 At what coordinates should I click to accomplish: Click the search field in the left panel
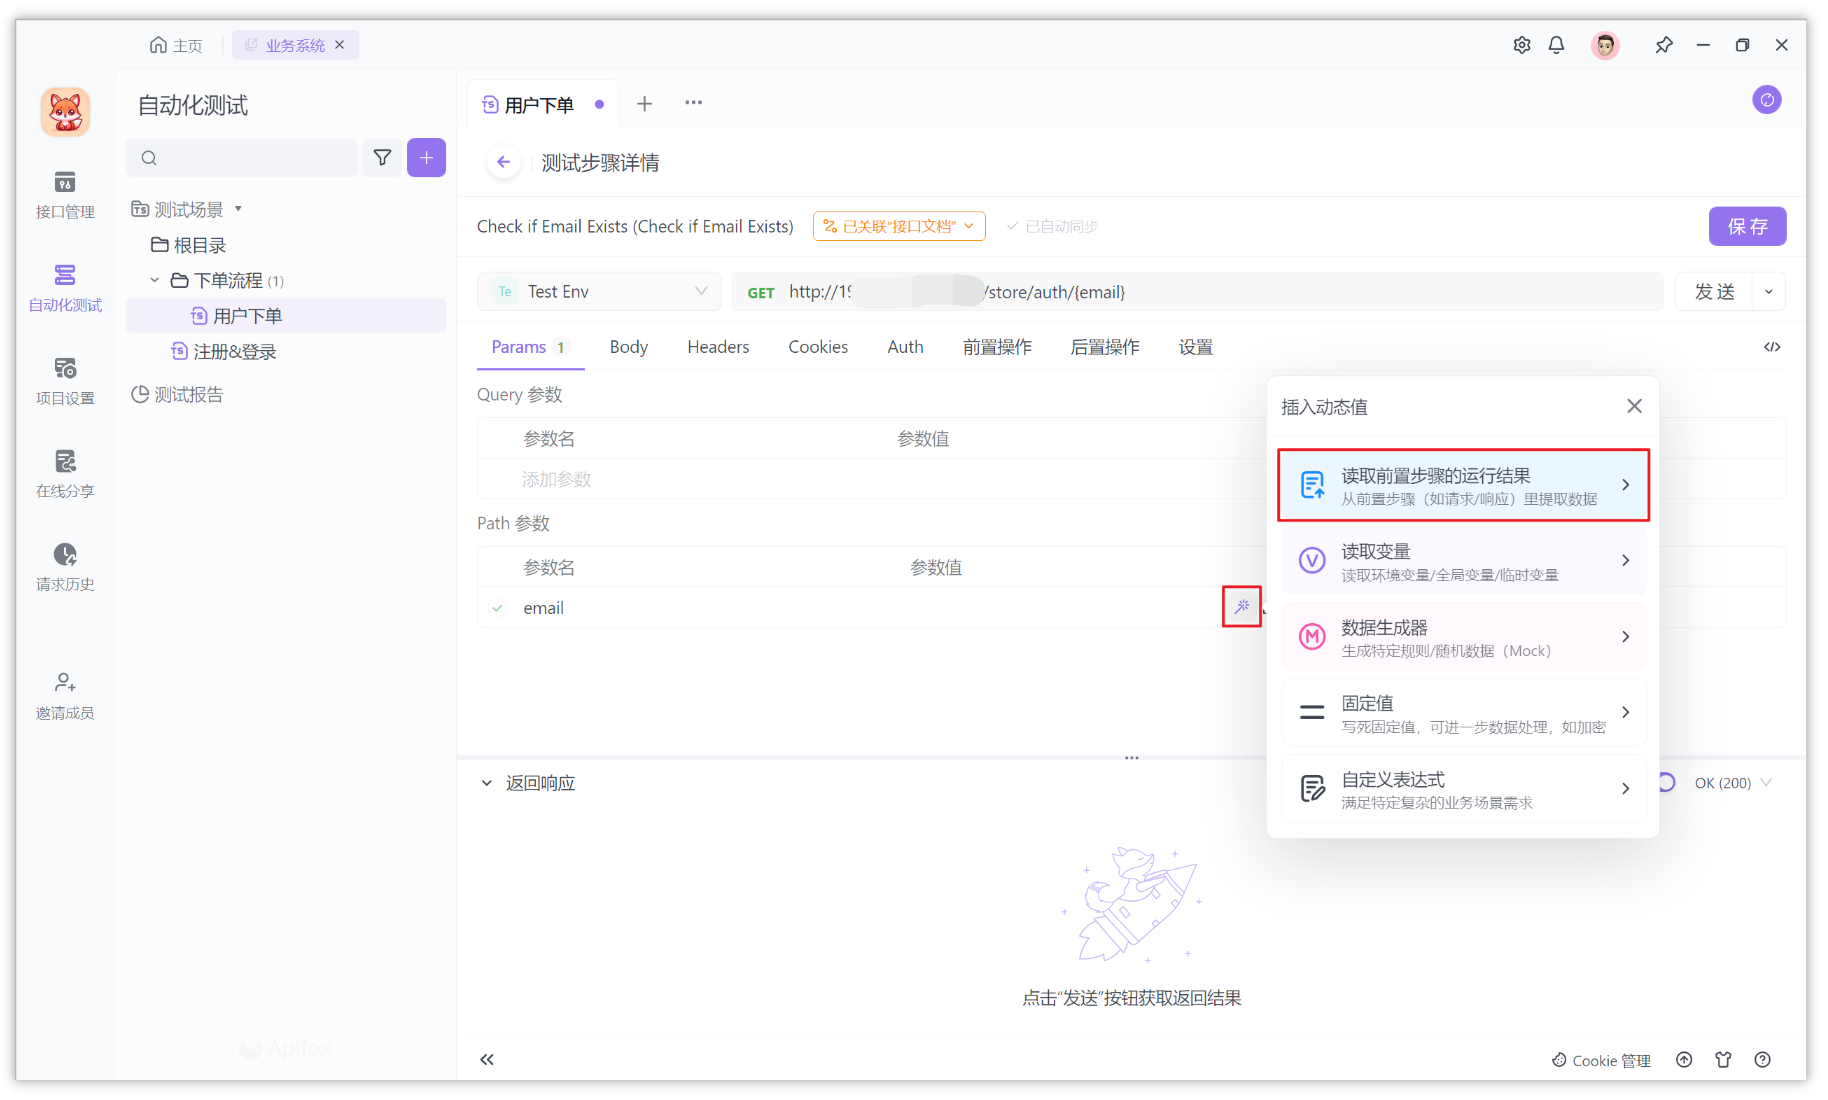click(x=241, y=157)
